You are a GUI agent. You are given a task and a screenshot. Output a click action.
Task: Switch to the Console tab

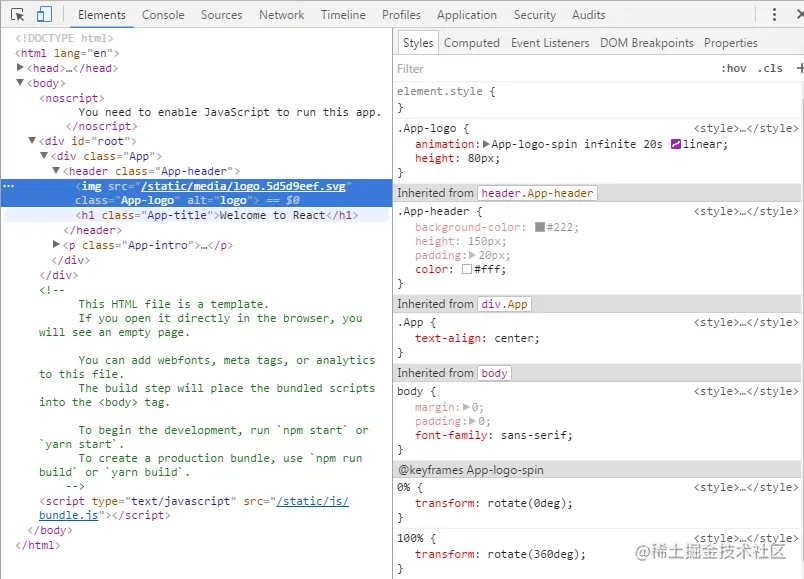[x=163, y=15]
